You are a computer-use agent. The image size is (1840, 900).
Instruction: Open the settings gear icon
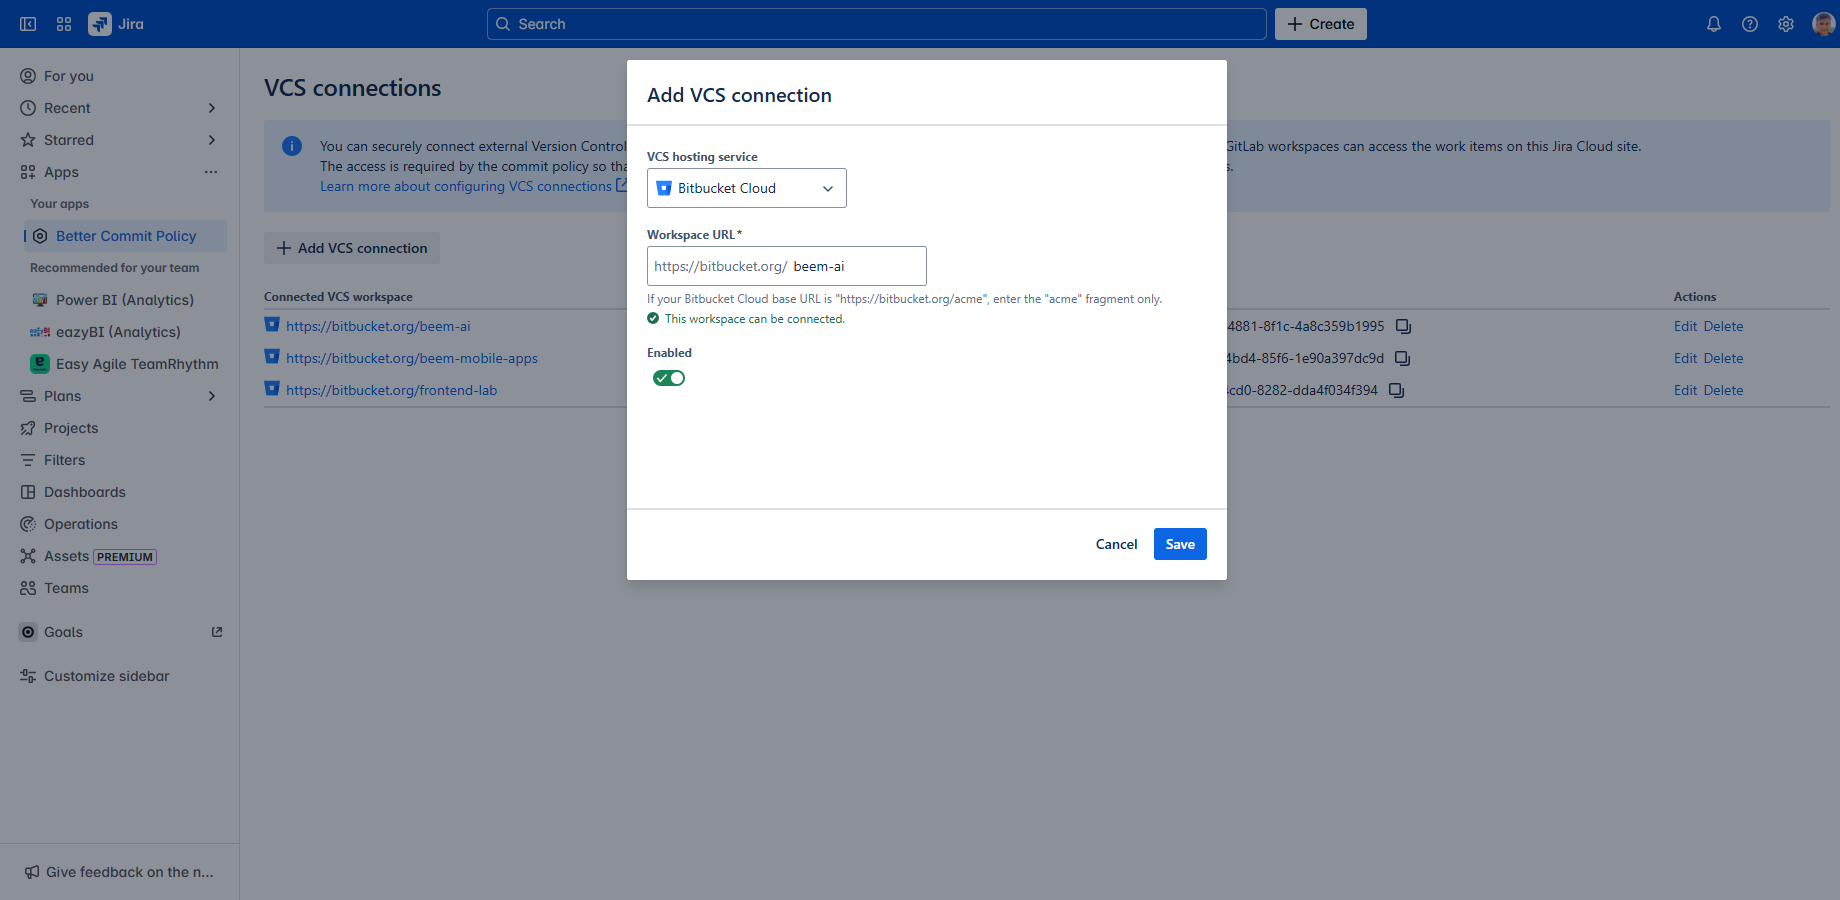click(x=1786, y=24)
